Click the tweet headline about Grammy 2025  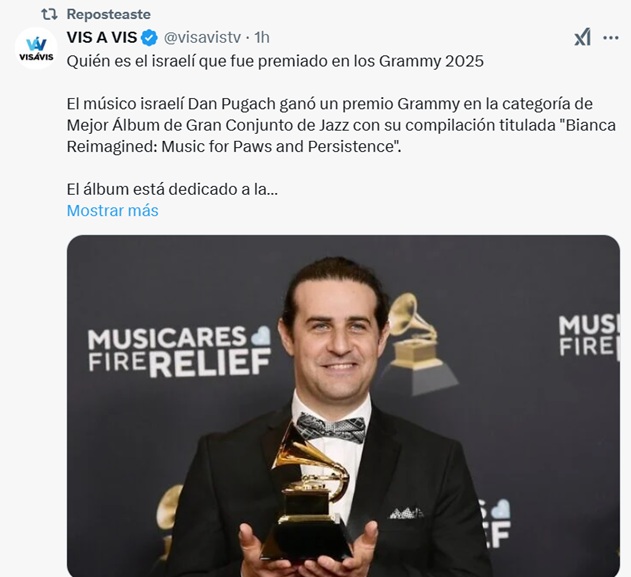click(275, 61)
